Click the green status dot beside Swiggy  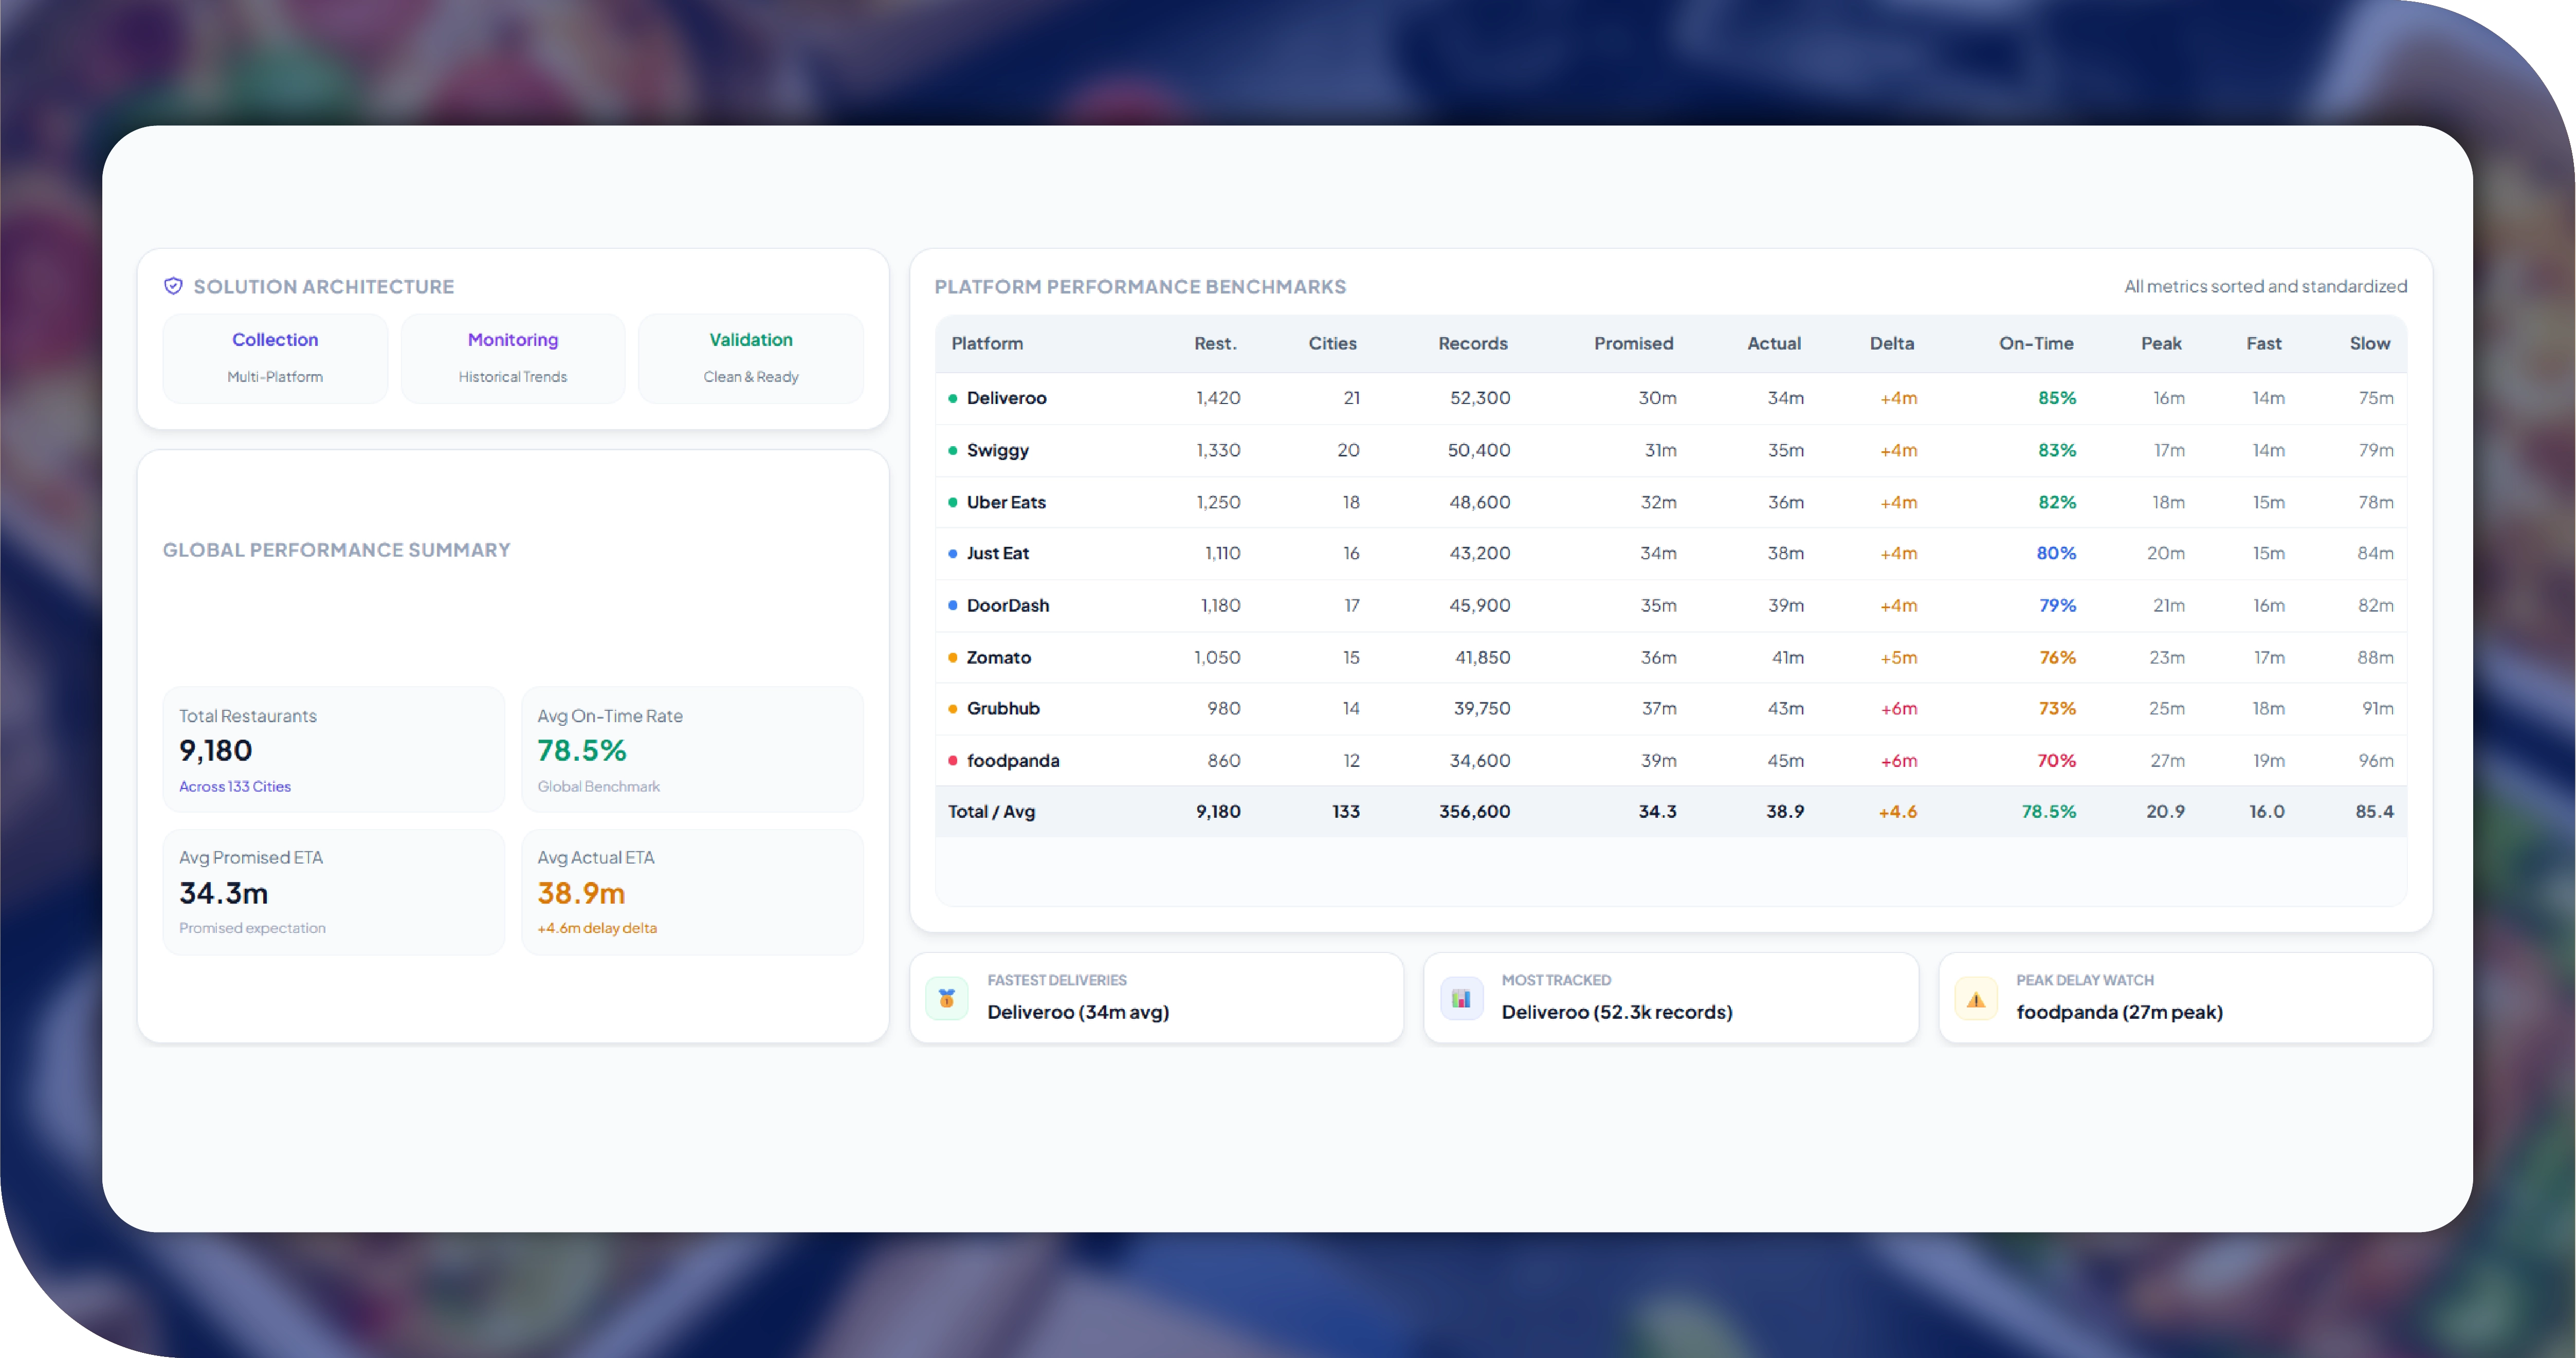(x=952, y=450)
